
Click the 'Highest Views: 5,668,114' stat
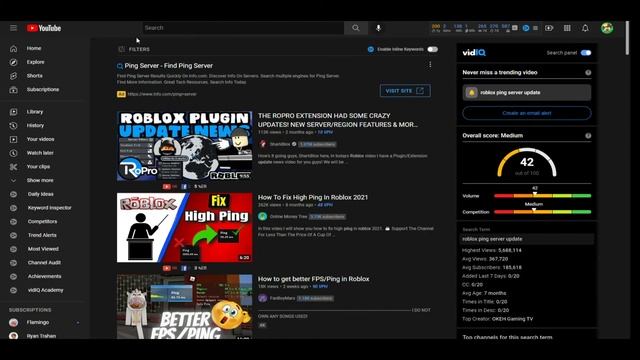click(492, 250)
